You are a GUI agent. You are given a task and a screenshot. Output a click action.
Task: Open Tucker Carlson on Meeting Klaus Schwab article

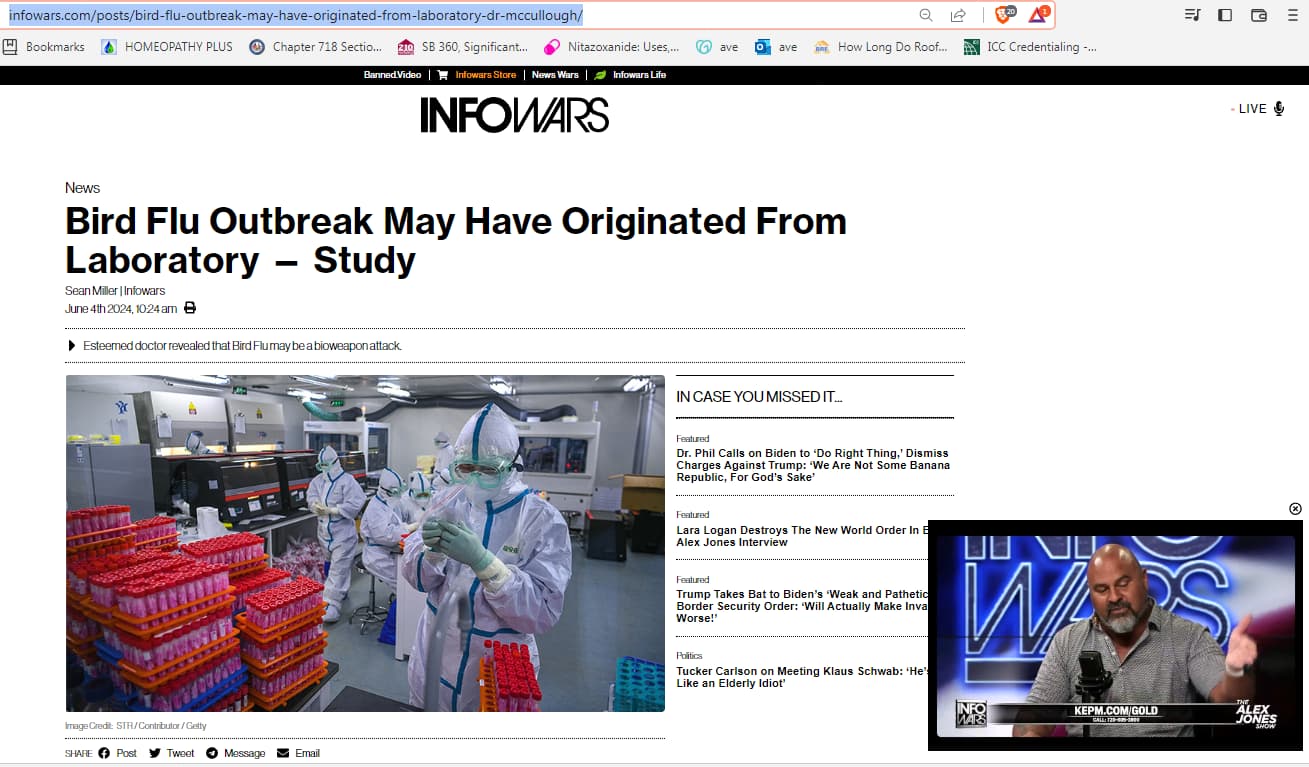[802, 677]
